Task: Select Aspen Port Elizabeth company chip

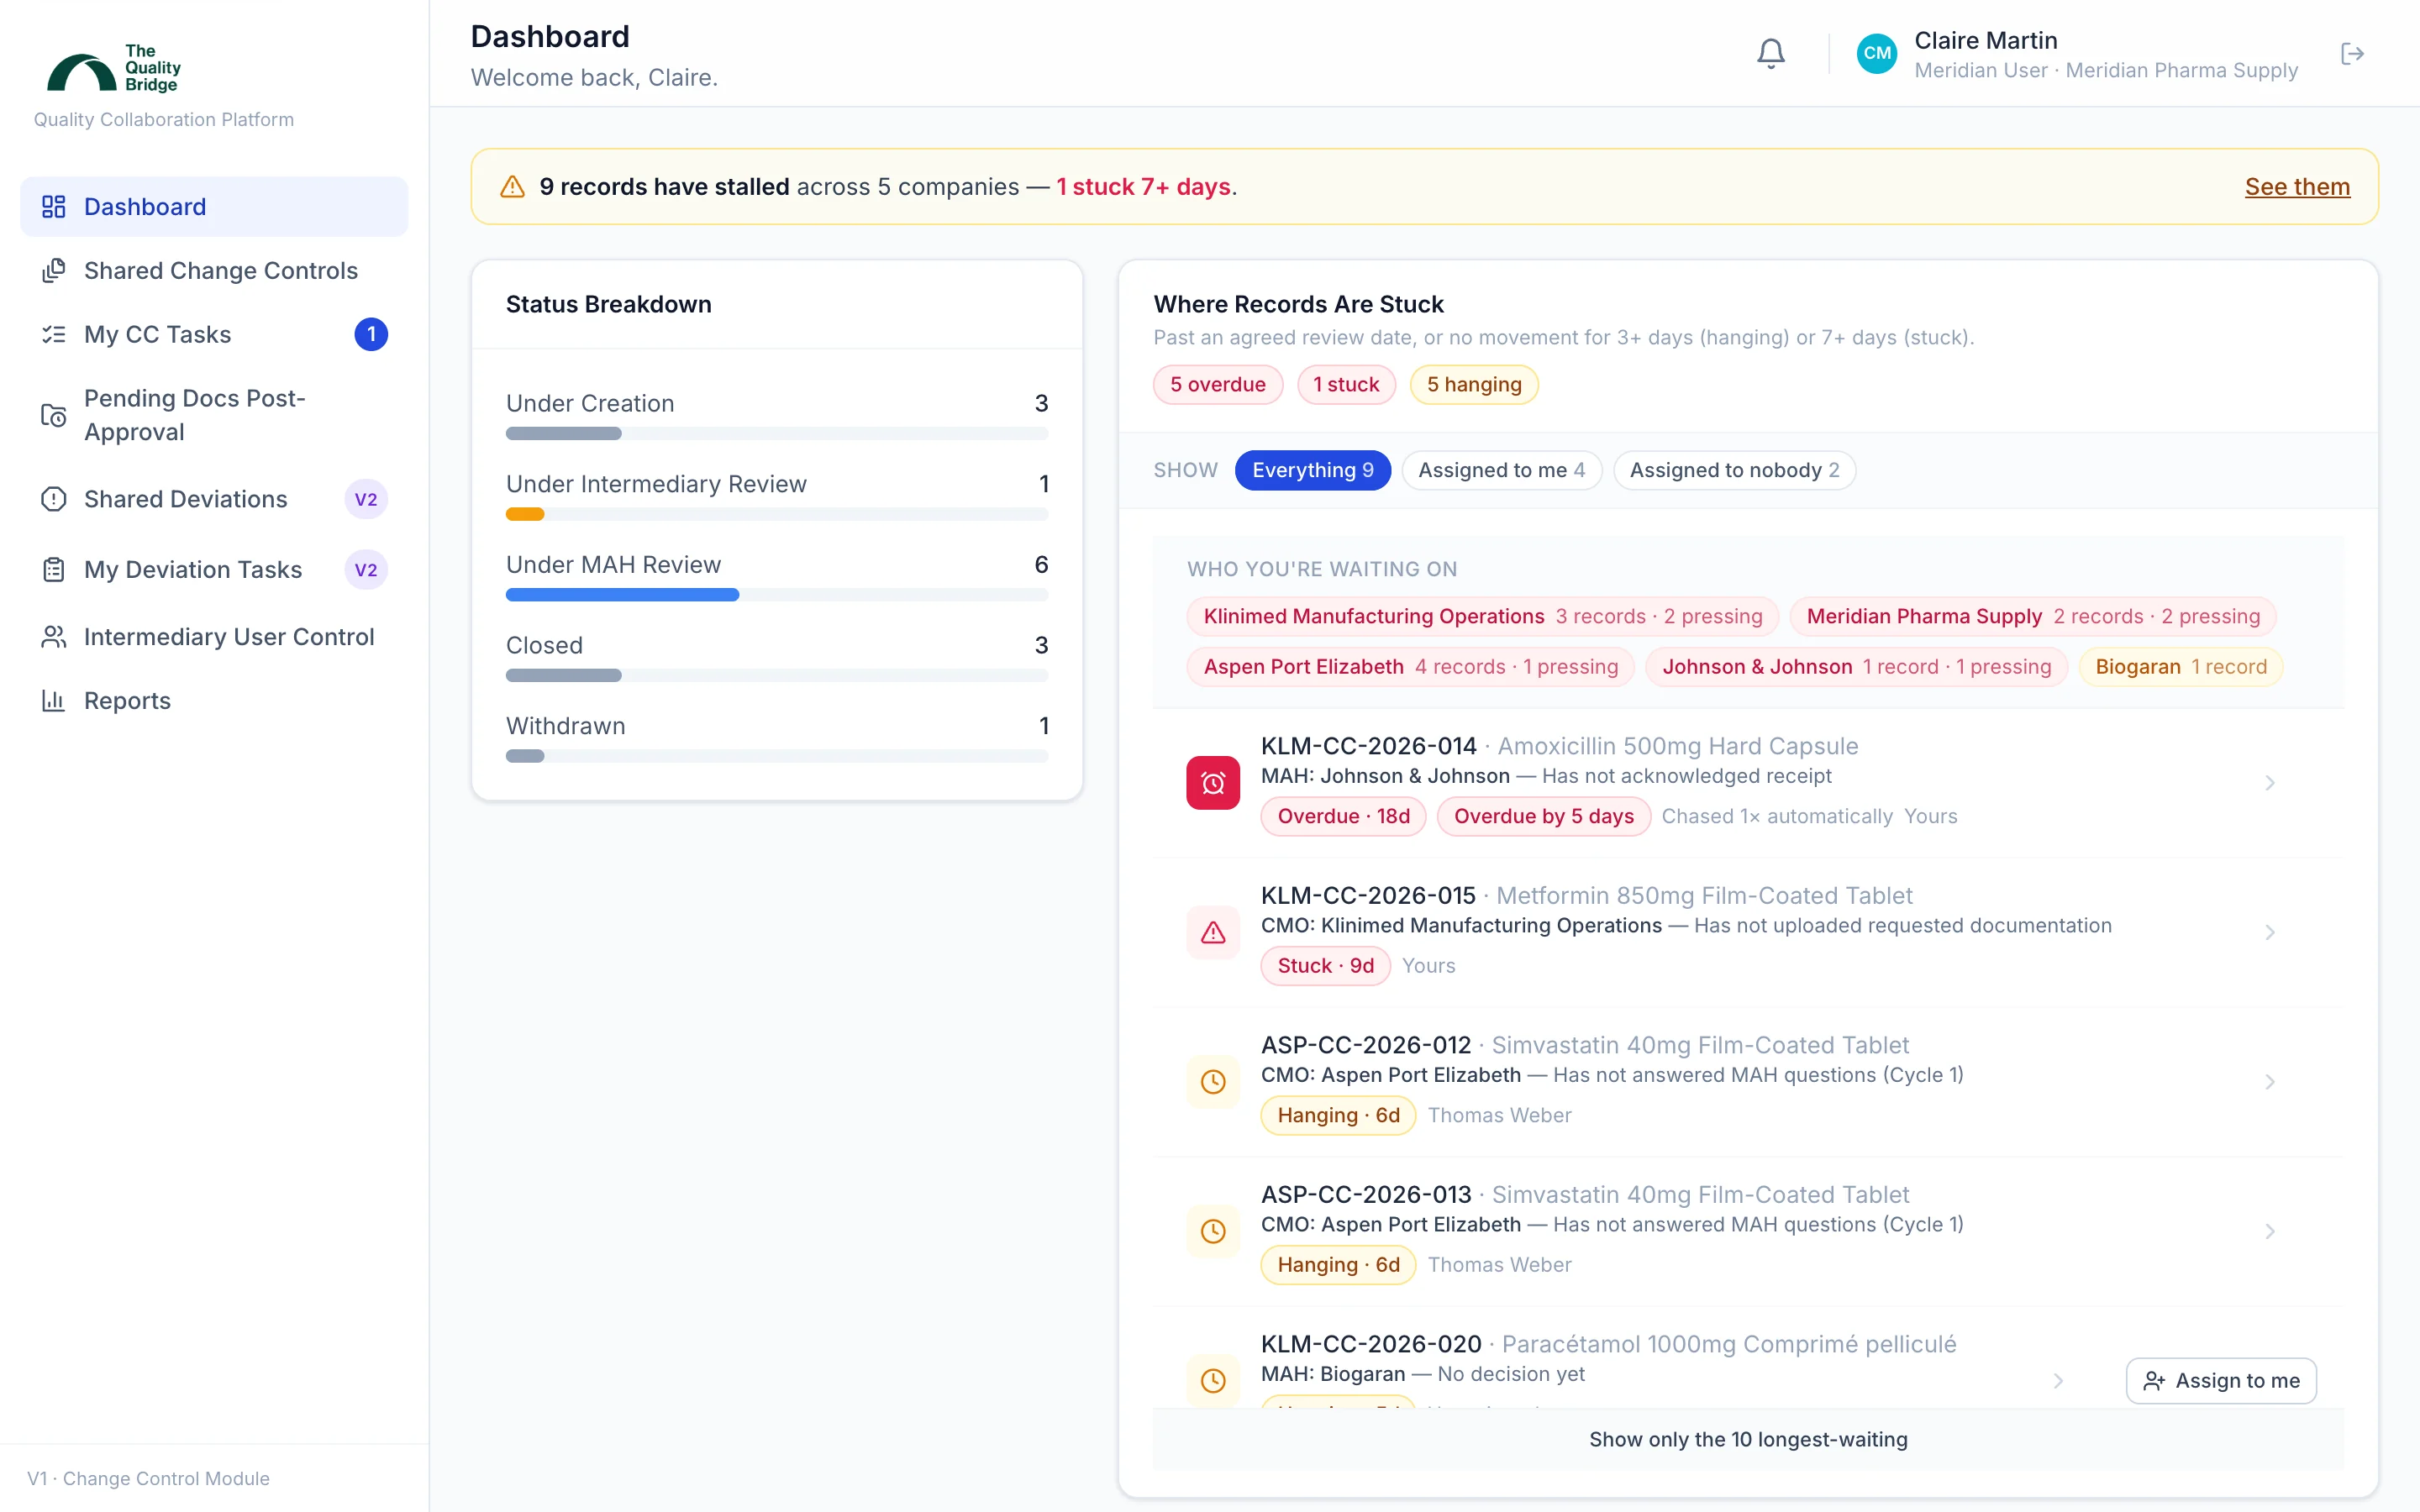Action: (1410, 667)
